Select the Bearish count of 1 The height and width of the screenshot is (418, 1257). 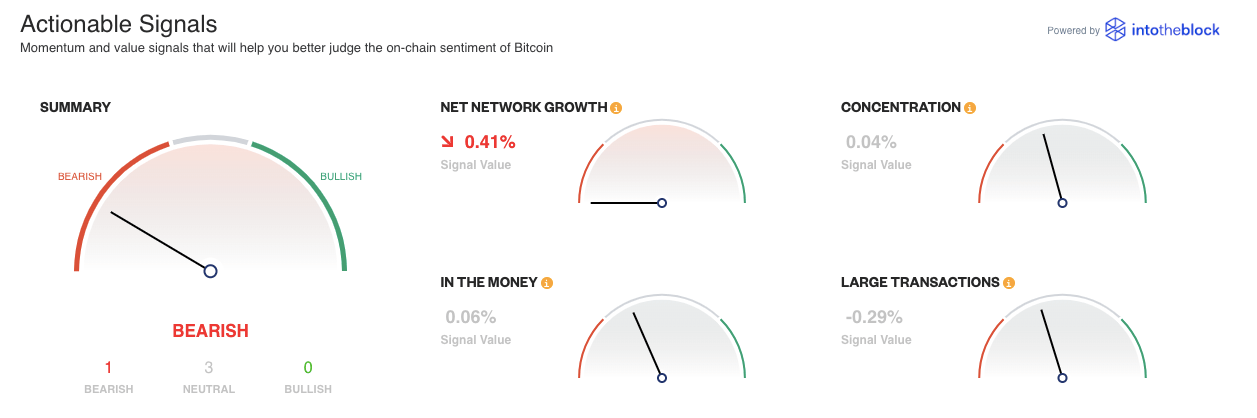108,368
